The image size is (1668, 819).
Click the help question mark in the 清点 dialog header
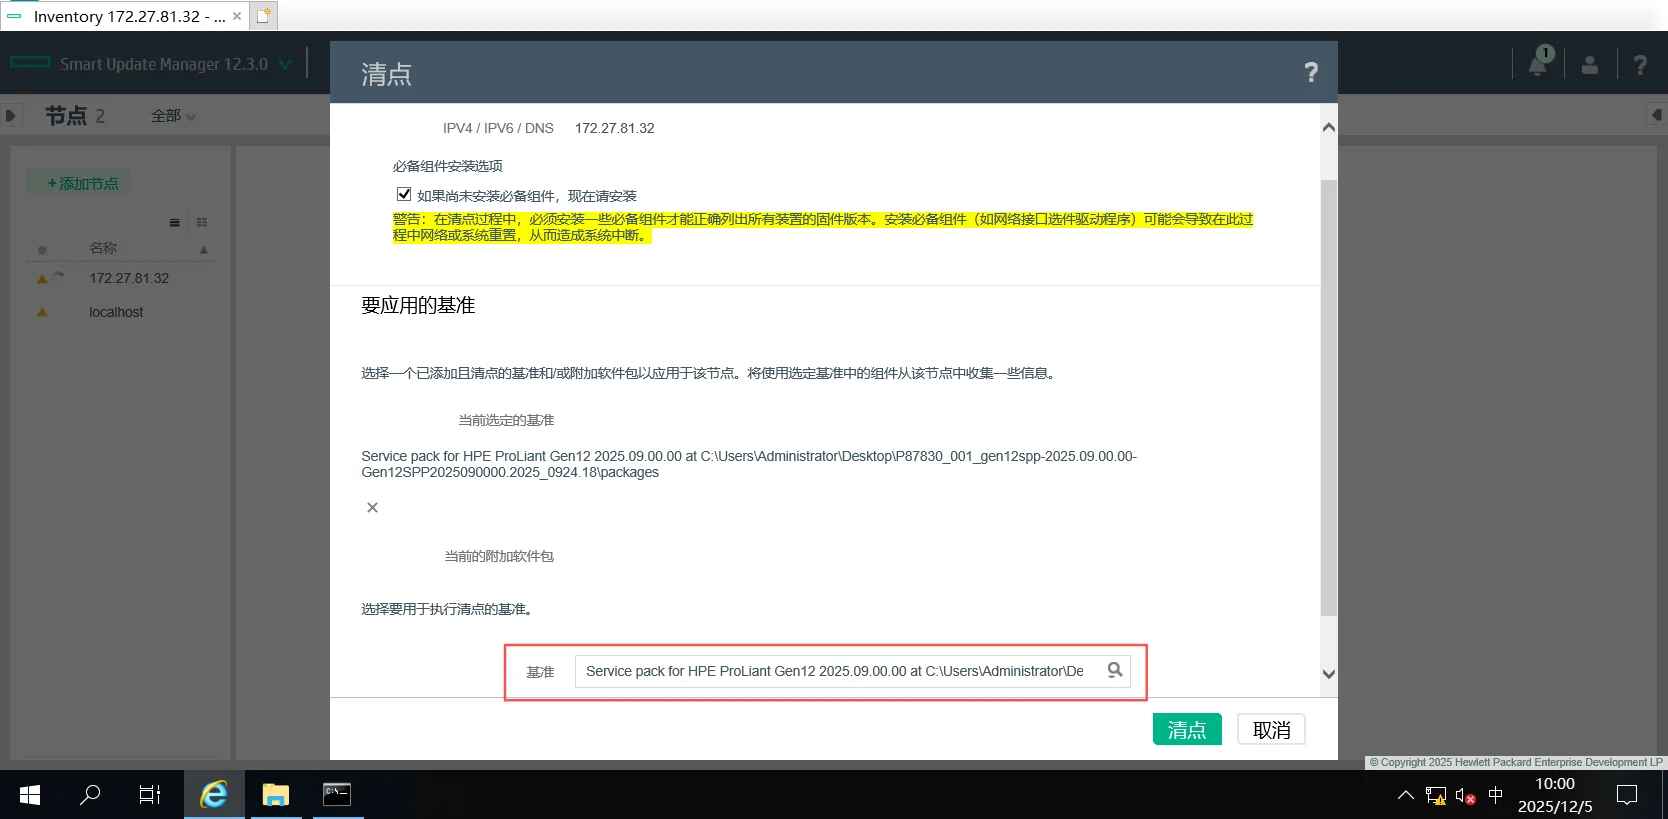click(1311, 72)
